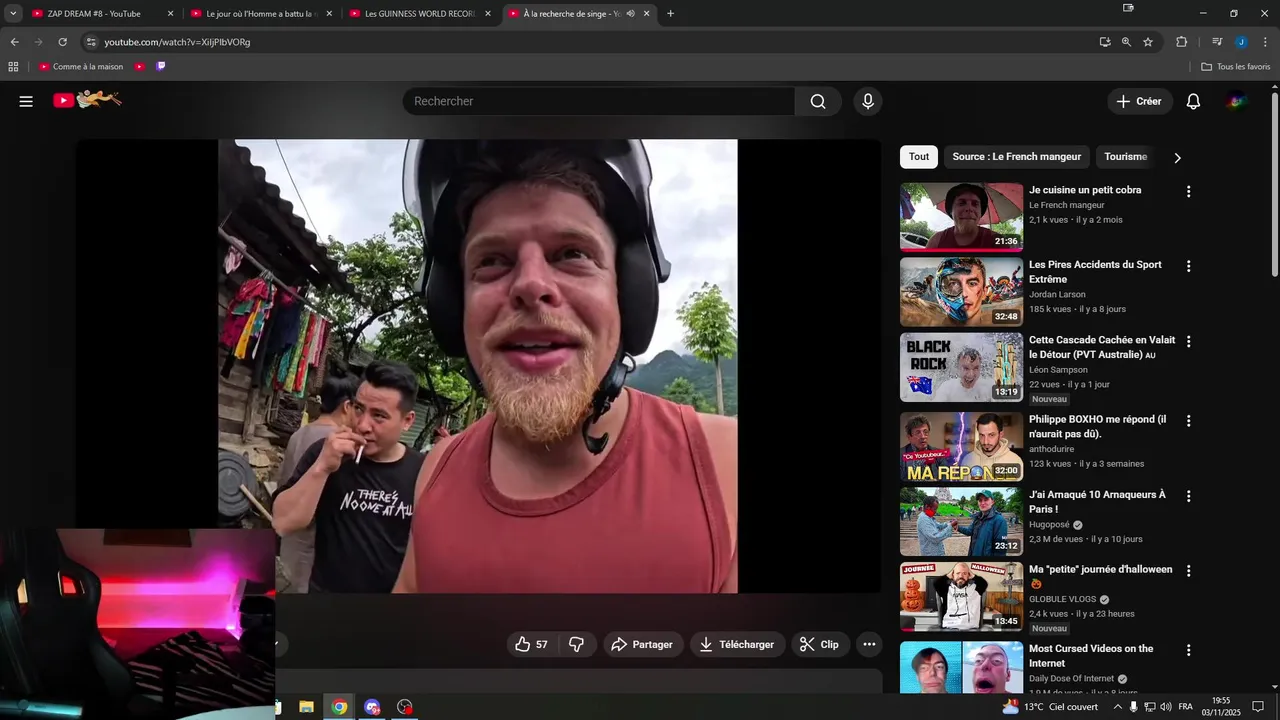This screenshot has height=720, width=1280.
Task: Open options for "Ma petite journée d'halloween" video
Action: coord(1188,571)
